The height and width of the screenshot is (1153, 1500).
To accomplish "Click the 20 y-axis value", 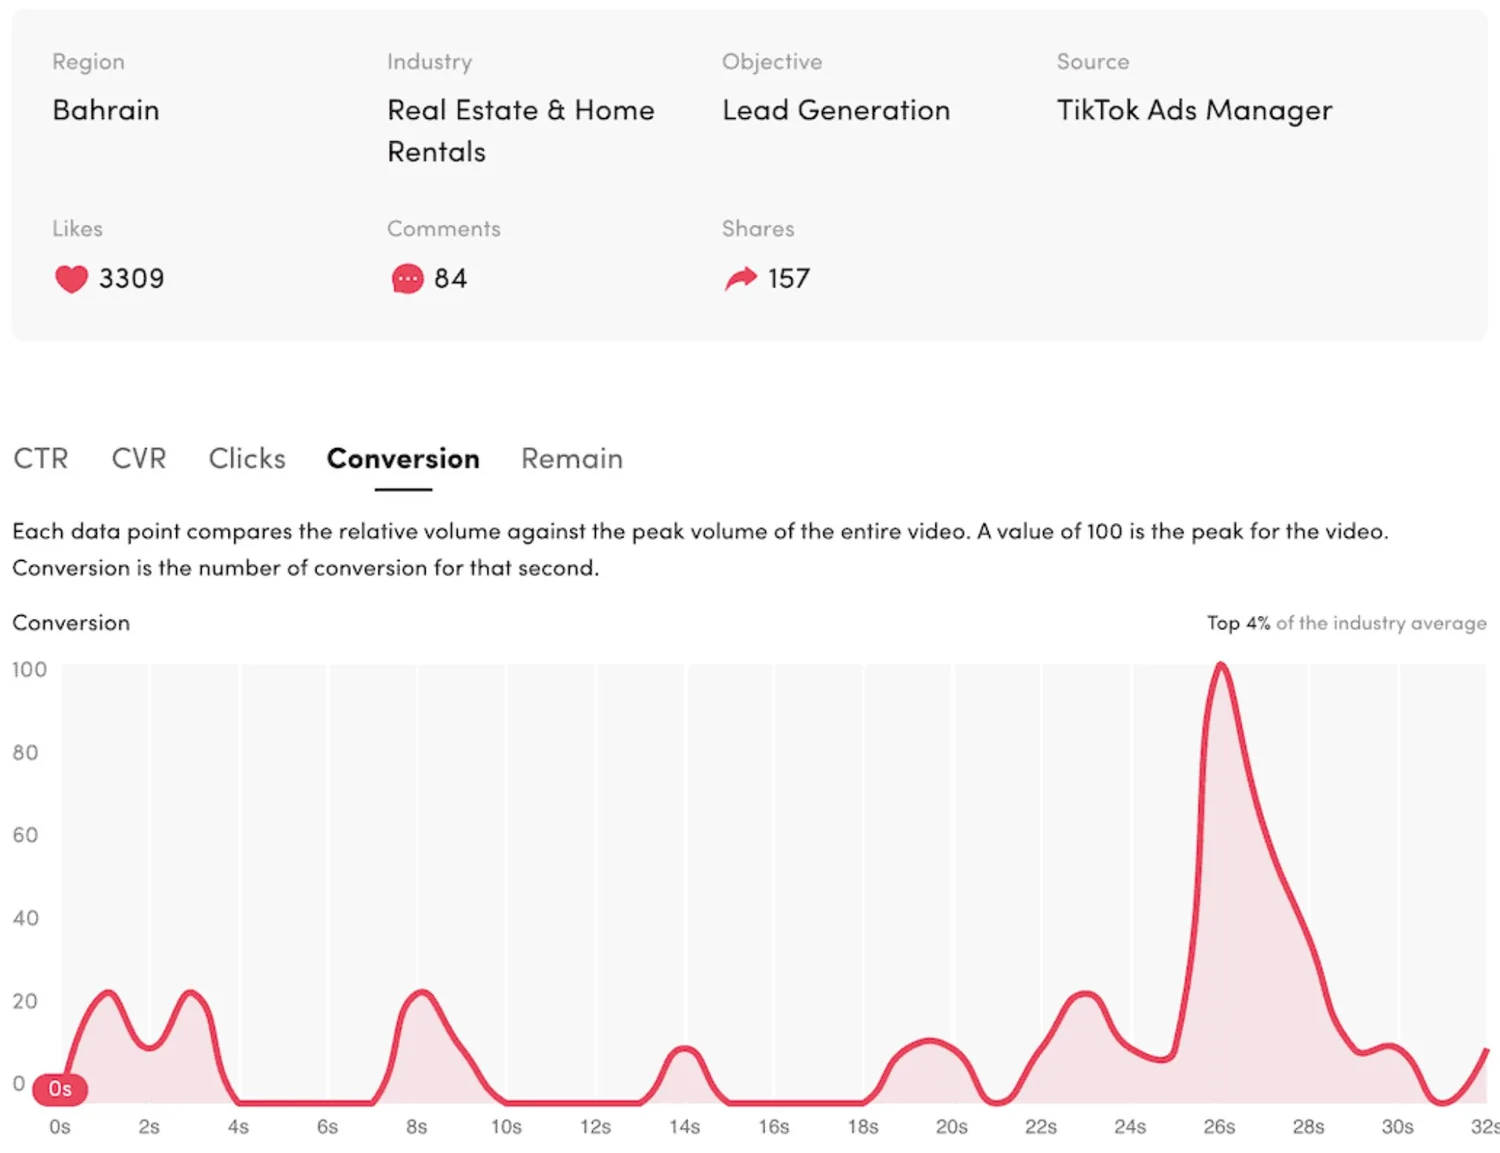I will tap(25, 1001).
